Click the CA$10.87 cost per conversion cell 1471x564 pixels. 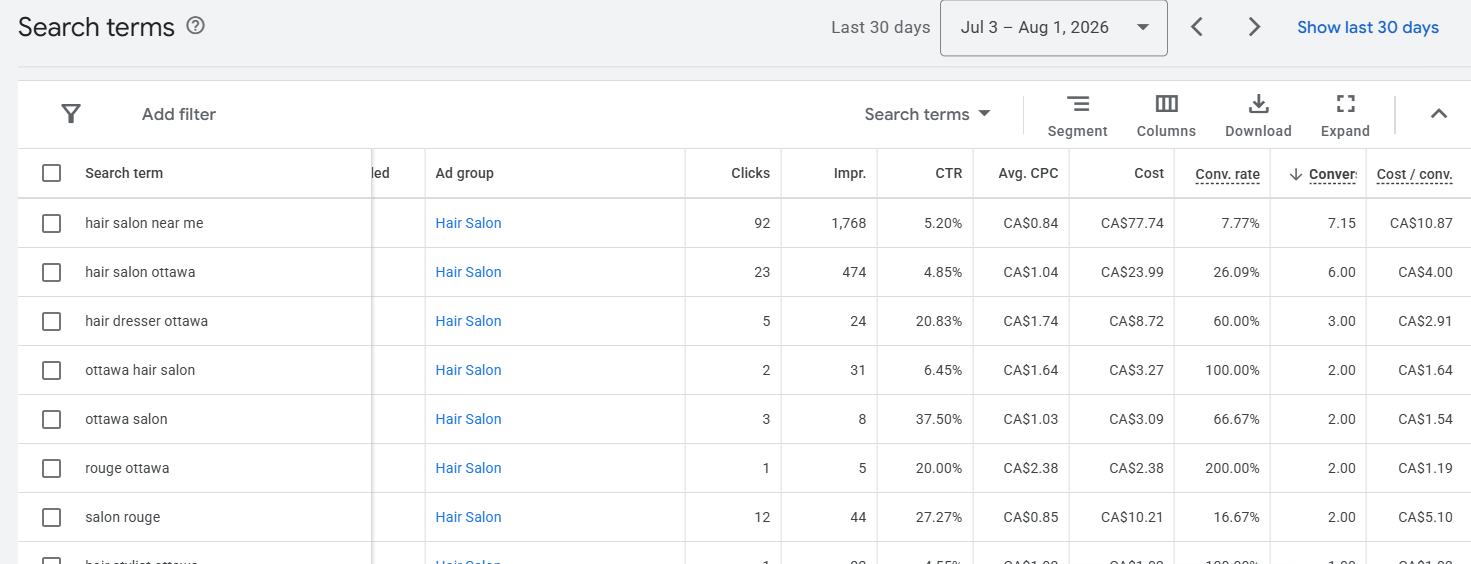coord(1421,223)
